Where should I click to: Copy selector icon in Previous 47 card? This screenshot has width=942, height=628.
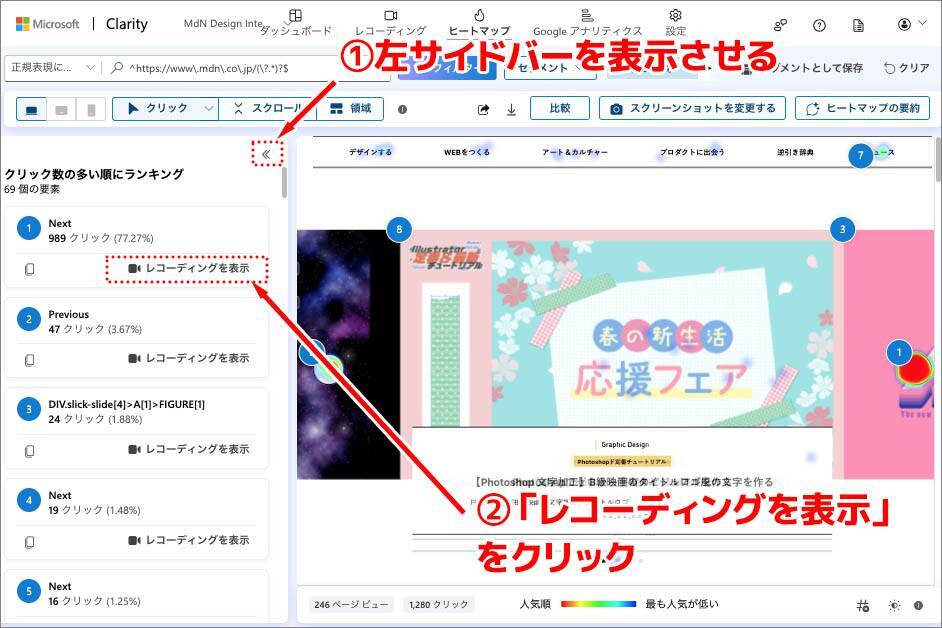point(29,360)
